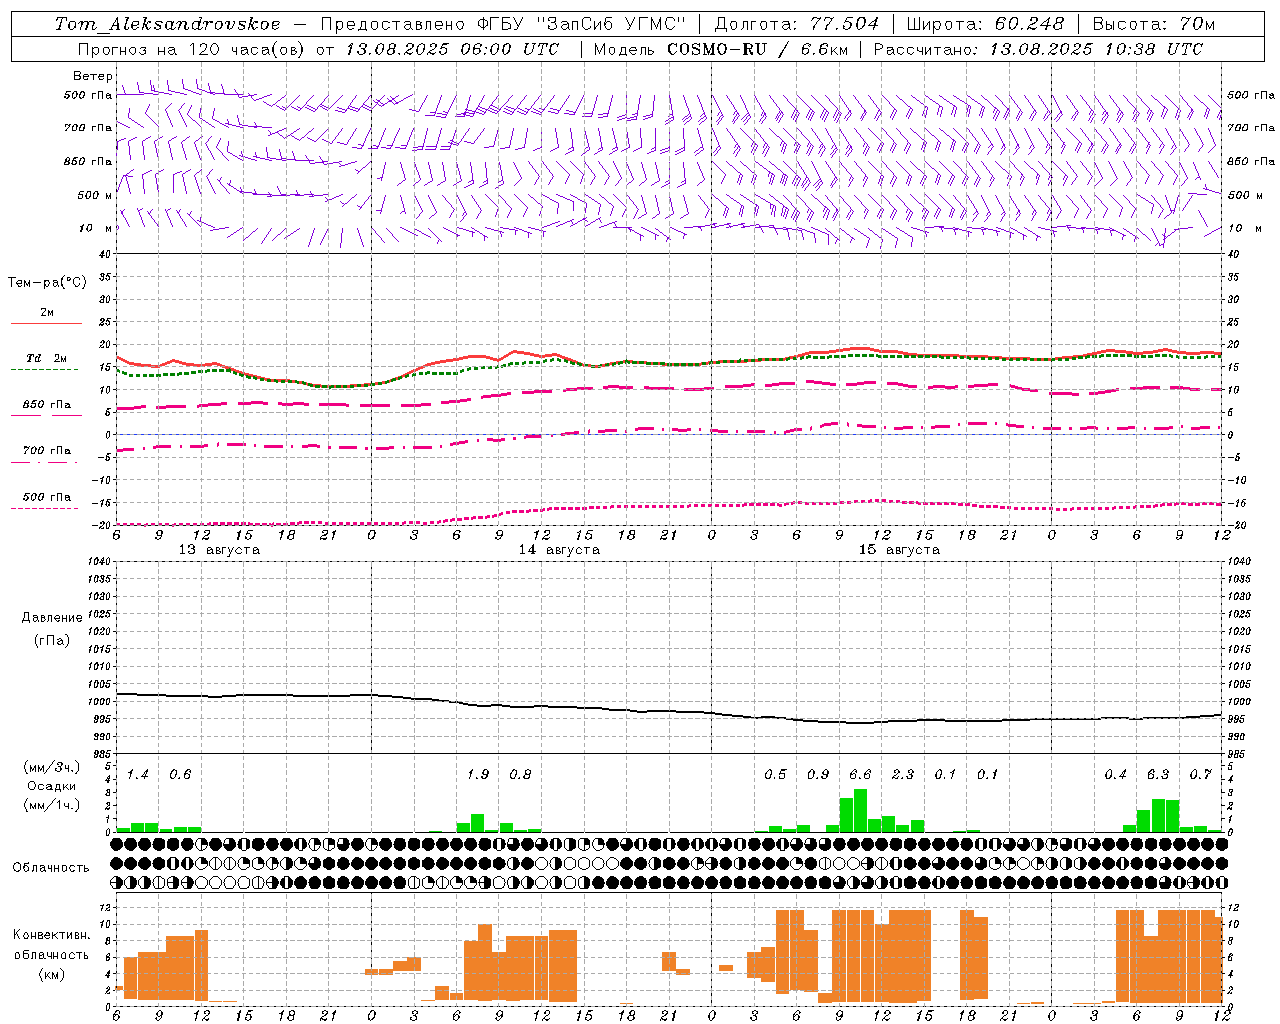Click the precipitation value 1.4
1280x1024 pixels.
click(x=137, y=775)
